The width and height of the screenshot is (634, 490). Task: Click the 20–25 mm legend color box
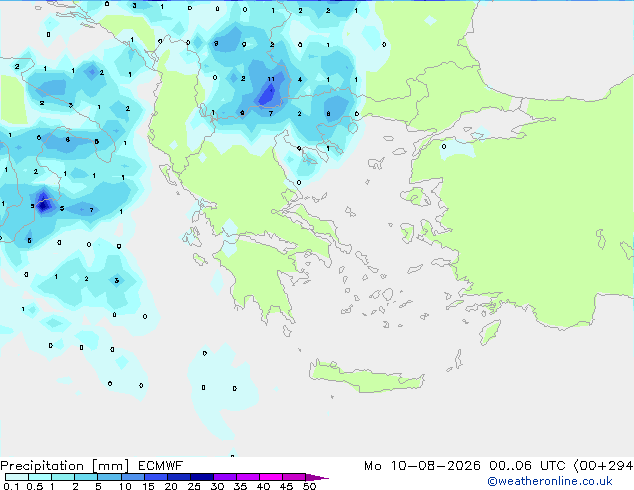(179, 477)
